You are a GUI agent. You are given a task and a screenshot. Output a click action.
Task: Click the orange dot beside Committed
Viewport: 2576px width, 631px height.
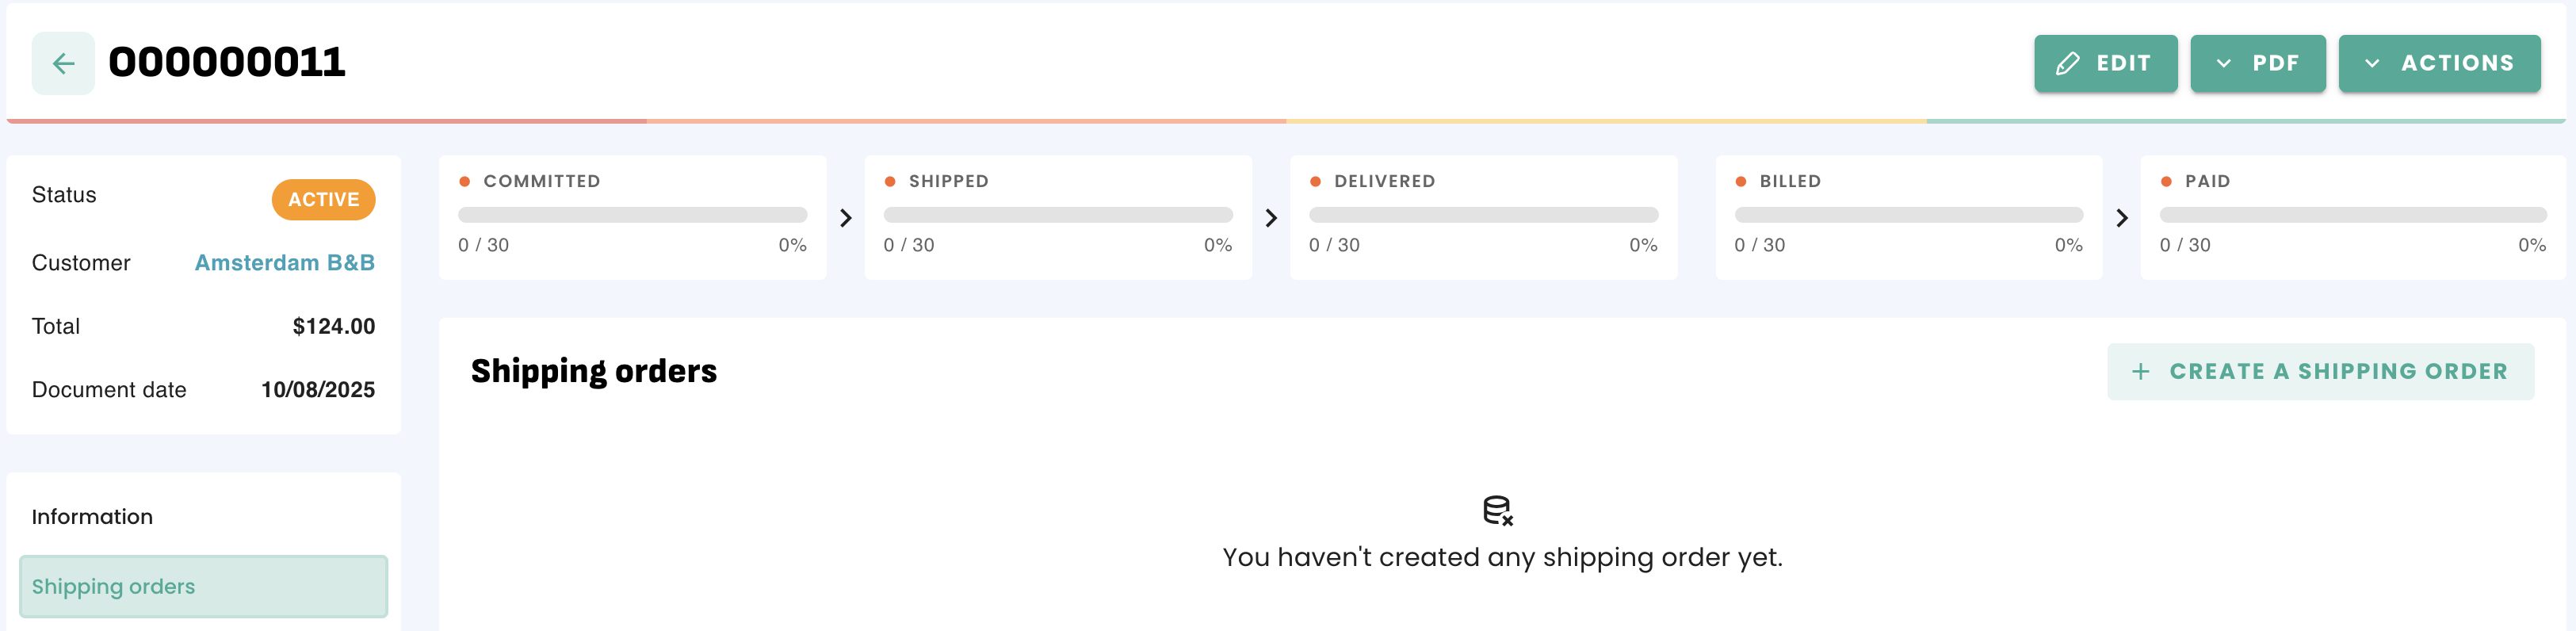(465, 182)
